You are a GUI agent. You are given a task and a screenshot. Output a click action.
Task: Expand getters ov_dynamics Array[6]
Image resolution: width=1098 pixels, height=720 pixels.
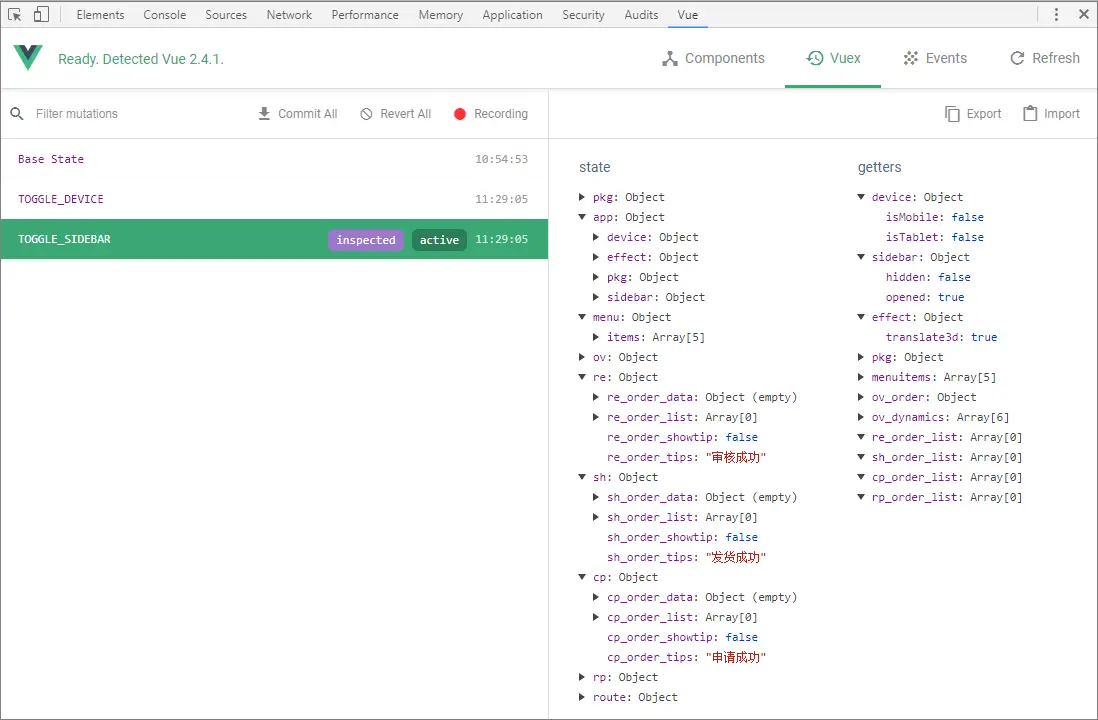tap(861, 417)
